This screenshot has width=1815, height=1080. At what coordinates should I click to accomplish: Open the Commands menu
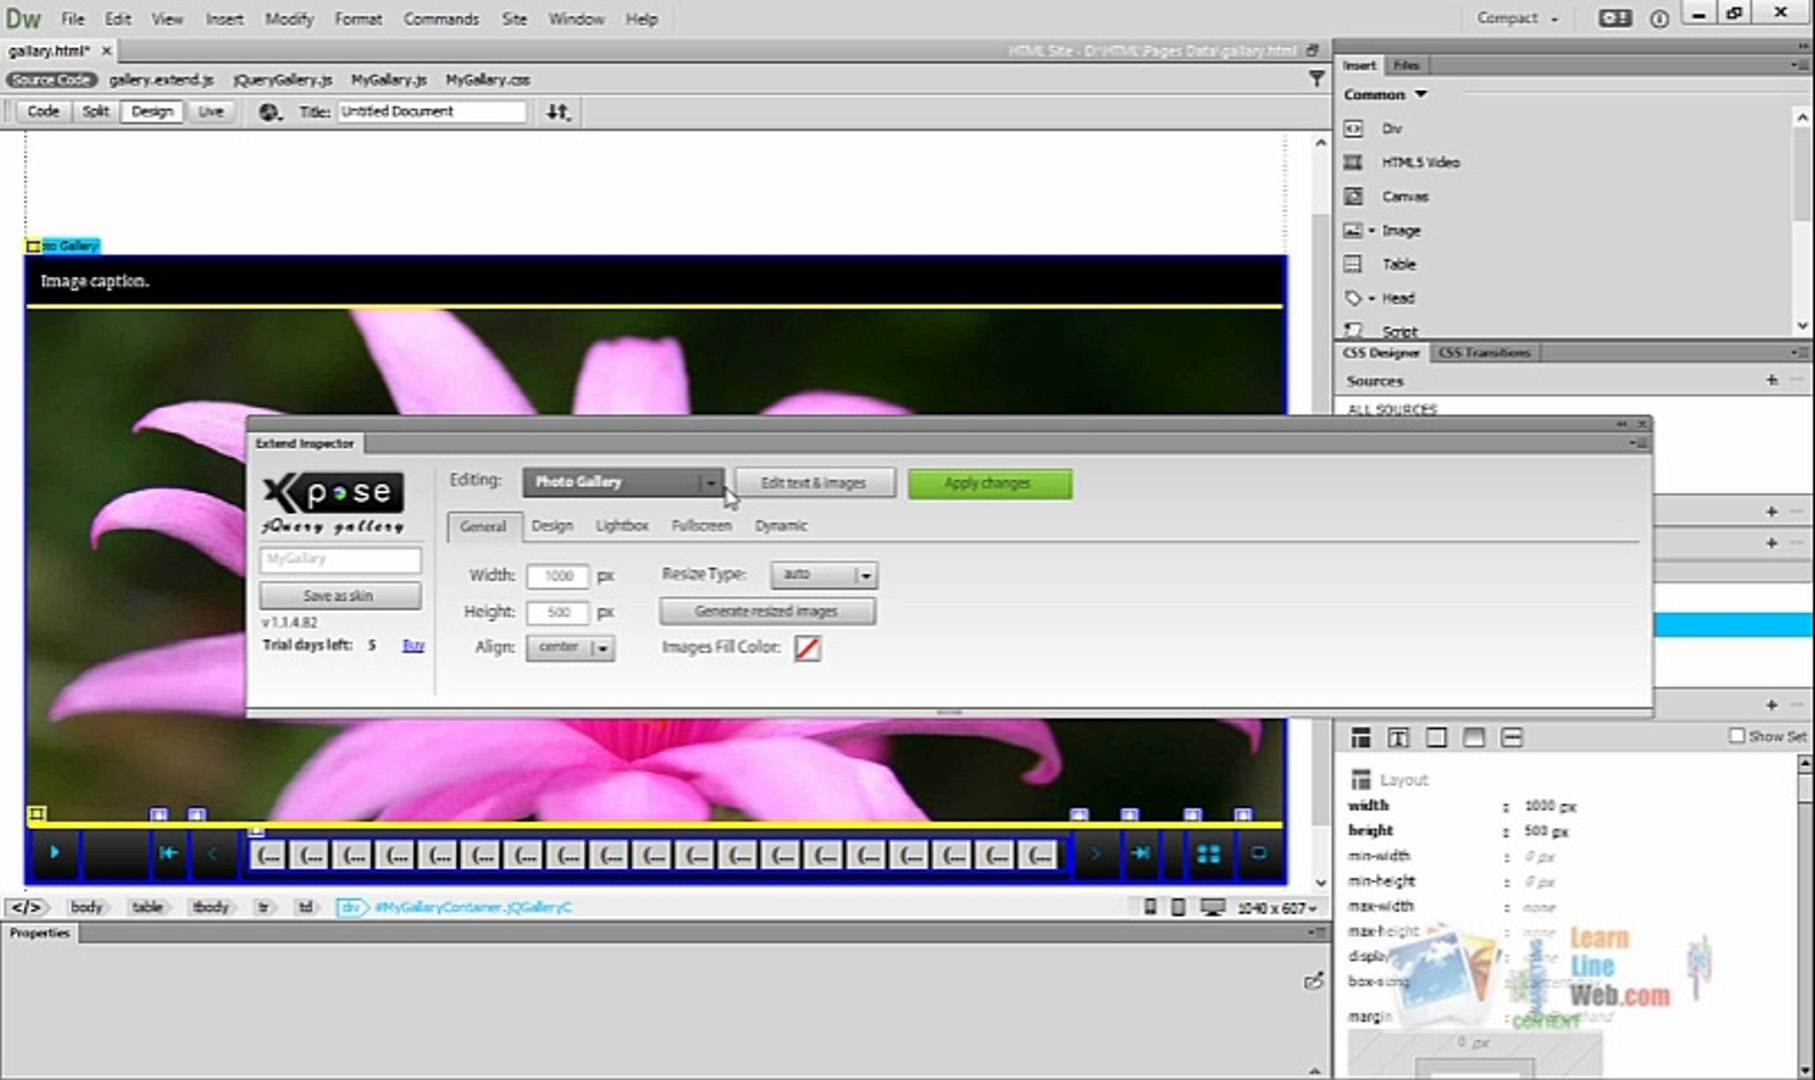click(441, 19)
